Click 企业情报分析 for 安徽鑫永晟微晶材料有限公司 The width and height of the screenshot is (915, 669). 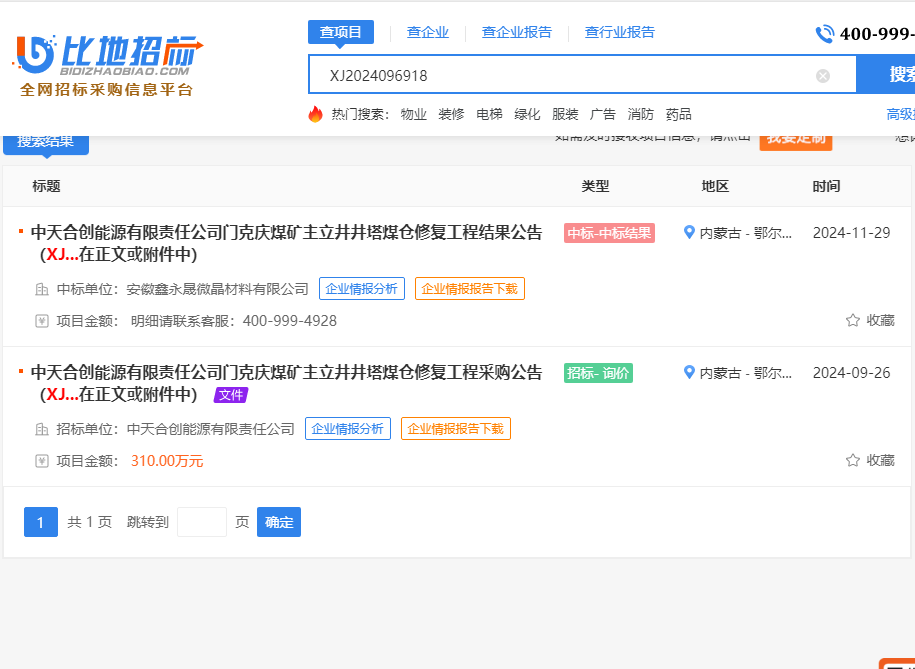click(362, 289)
